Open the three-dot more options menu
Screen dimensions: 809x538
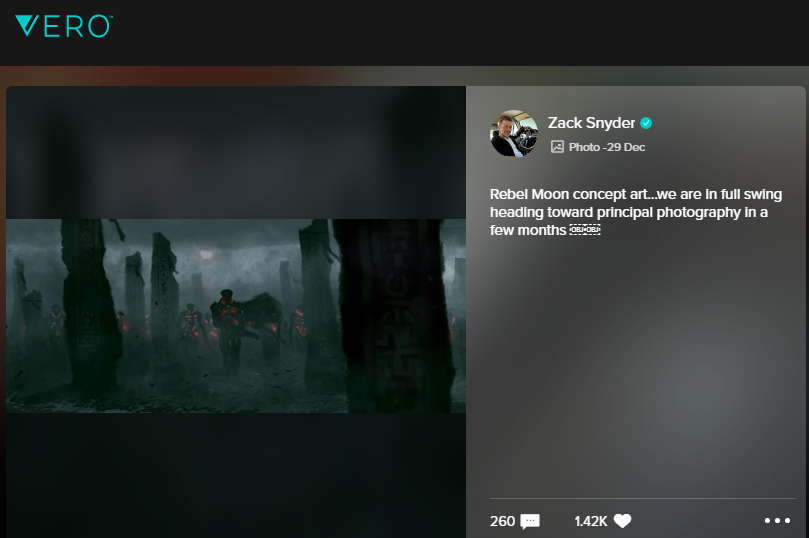777,521
